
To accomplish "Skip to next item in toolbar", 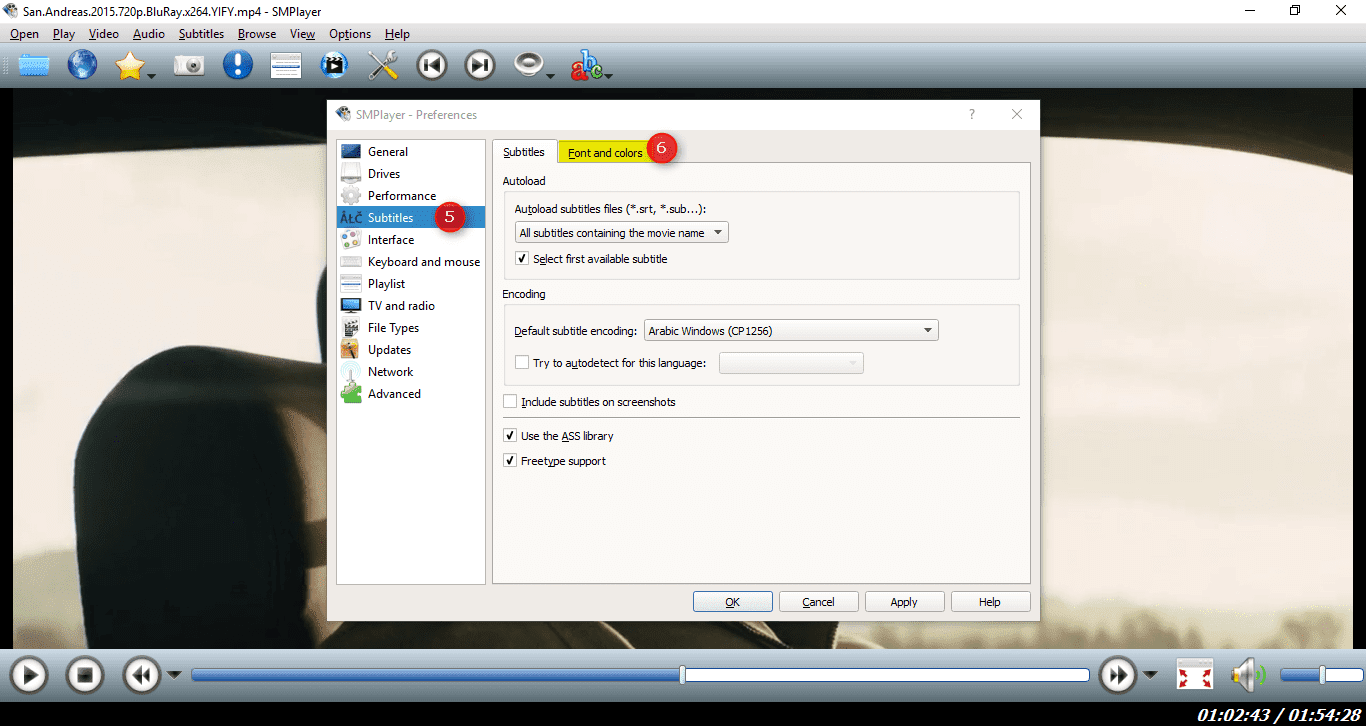I will 480,66.
